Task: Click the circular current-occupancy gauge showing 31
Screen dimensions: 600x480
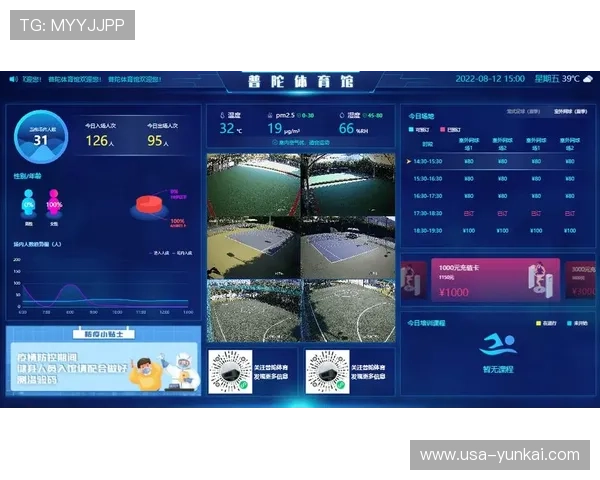Action: coord(41,137)
